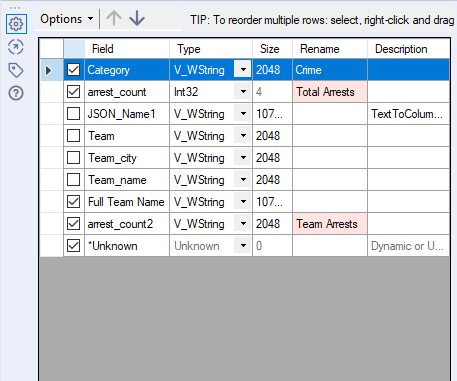Open the Help question mark icon
The width and height of the screenshot is (457, 381).
click(x=16, y=93)
